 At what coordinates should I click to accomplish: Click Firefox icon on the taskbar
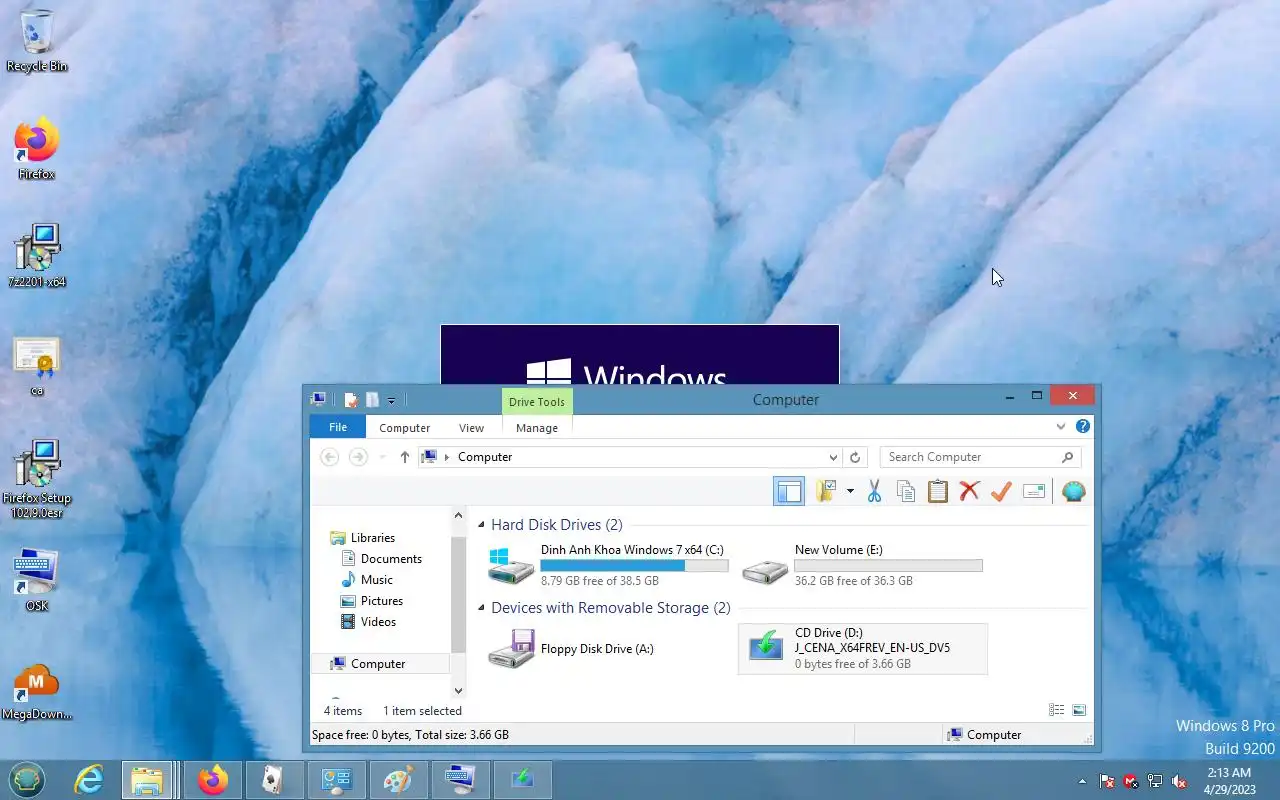(213, 780)
